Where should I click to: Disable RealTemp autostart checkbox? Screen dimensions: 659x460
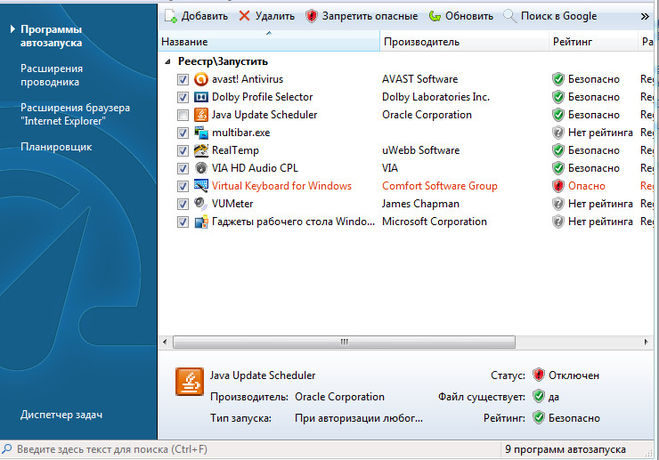click(183, 150)
